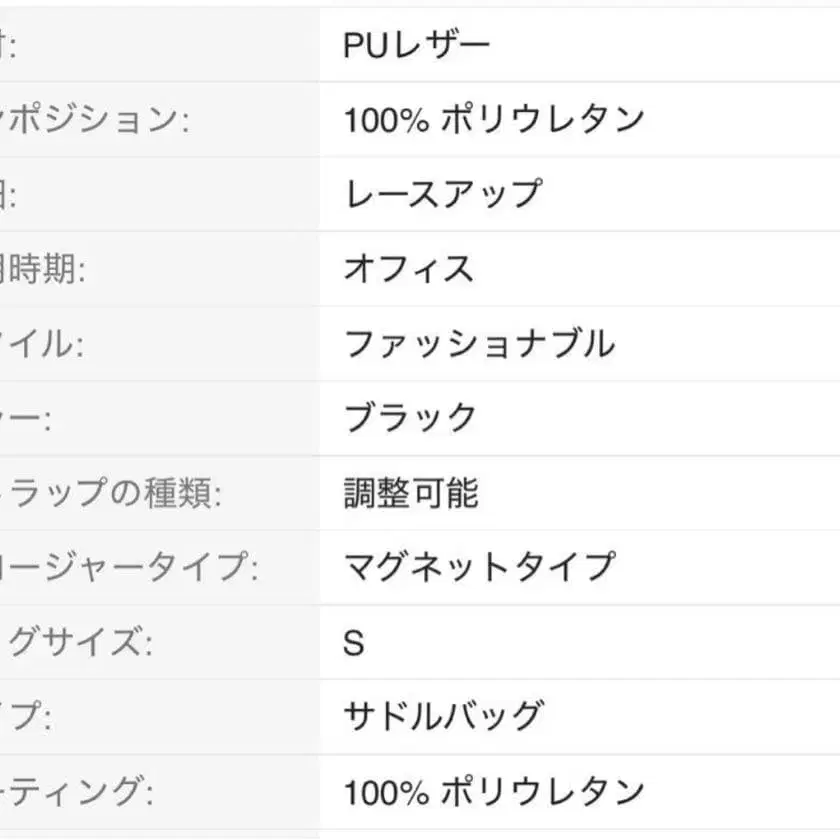840x840 pixels.
Task: Select the ージャータイプ: label
Action: 130,567
